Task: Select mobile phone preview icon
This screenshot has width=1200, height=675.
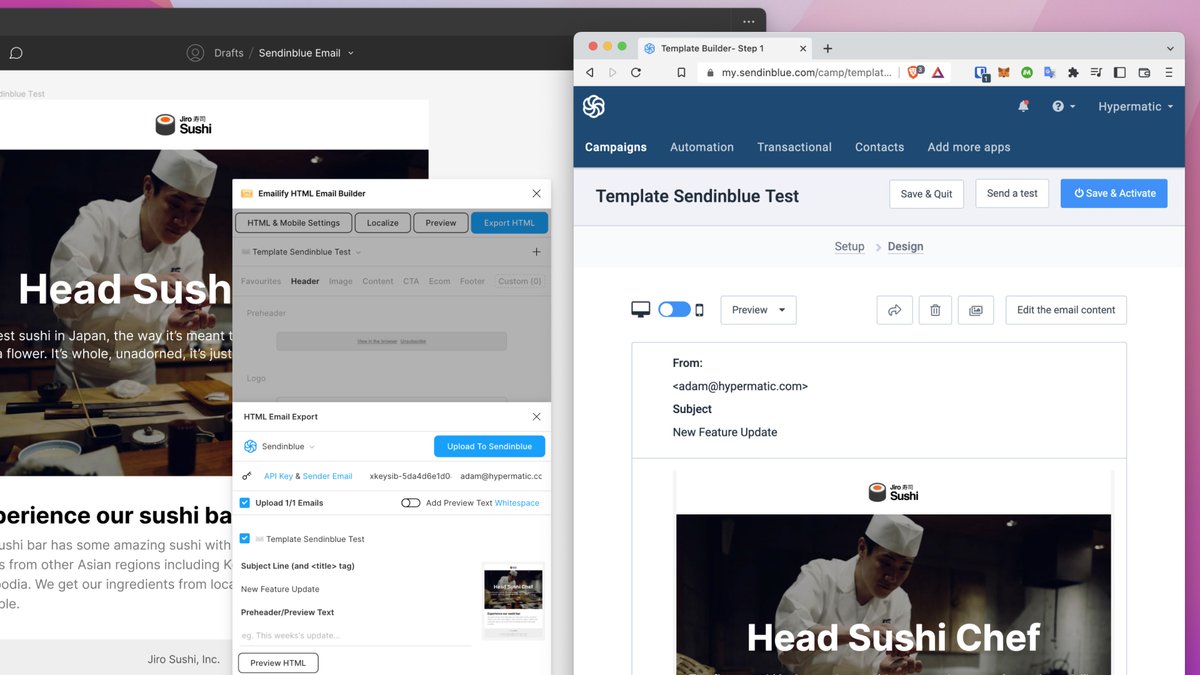Action: click(699, 310)
